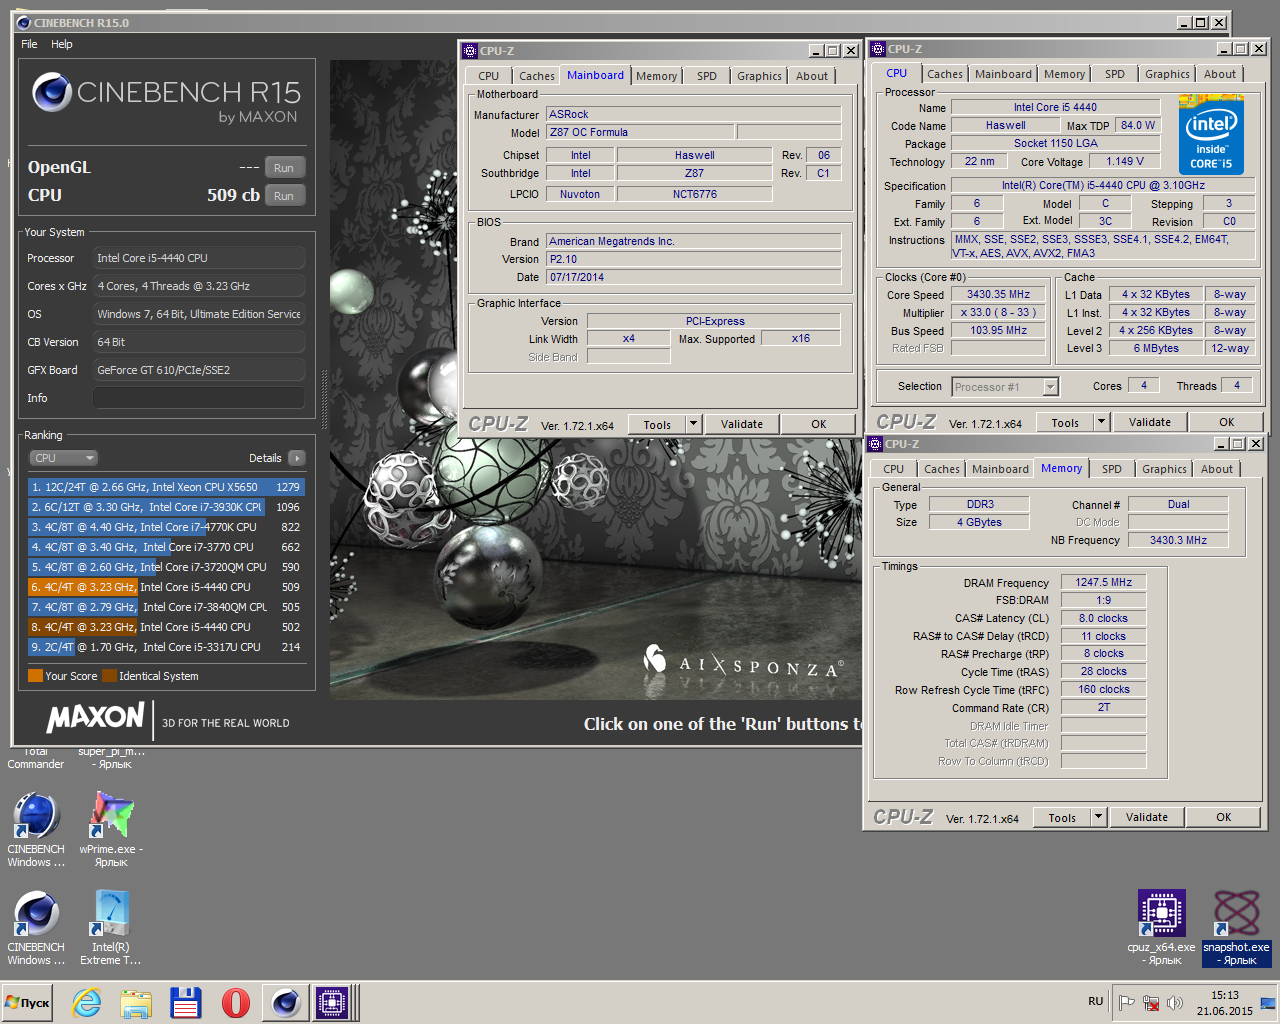Select ranking row 3 i7-4770K
The image size is (1280, 1024).
[x=166, y=527]
